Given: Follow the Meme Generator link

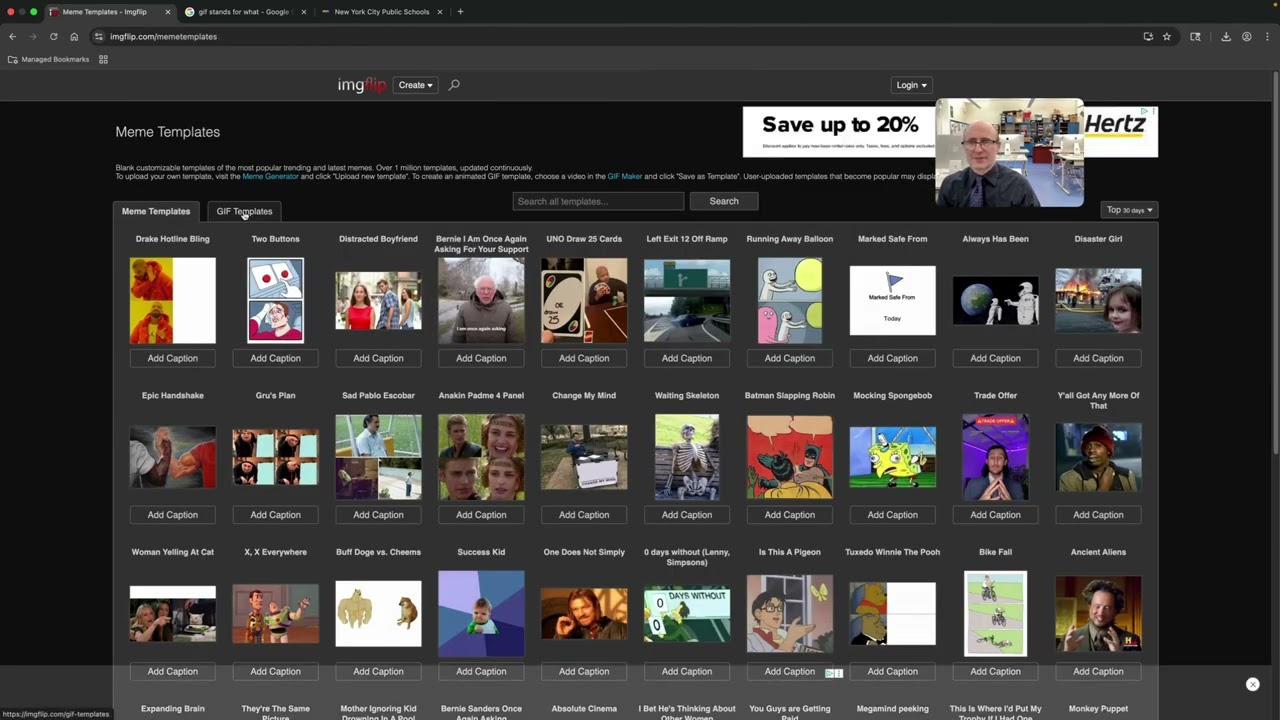Looking at the screenshot, I should (270, 176).
